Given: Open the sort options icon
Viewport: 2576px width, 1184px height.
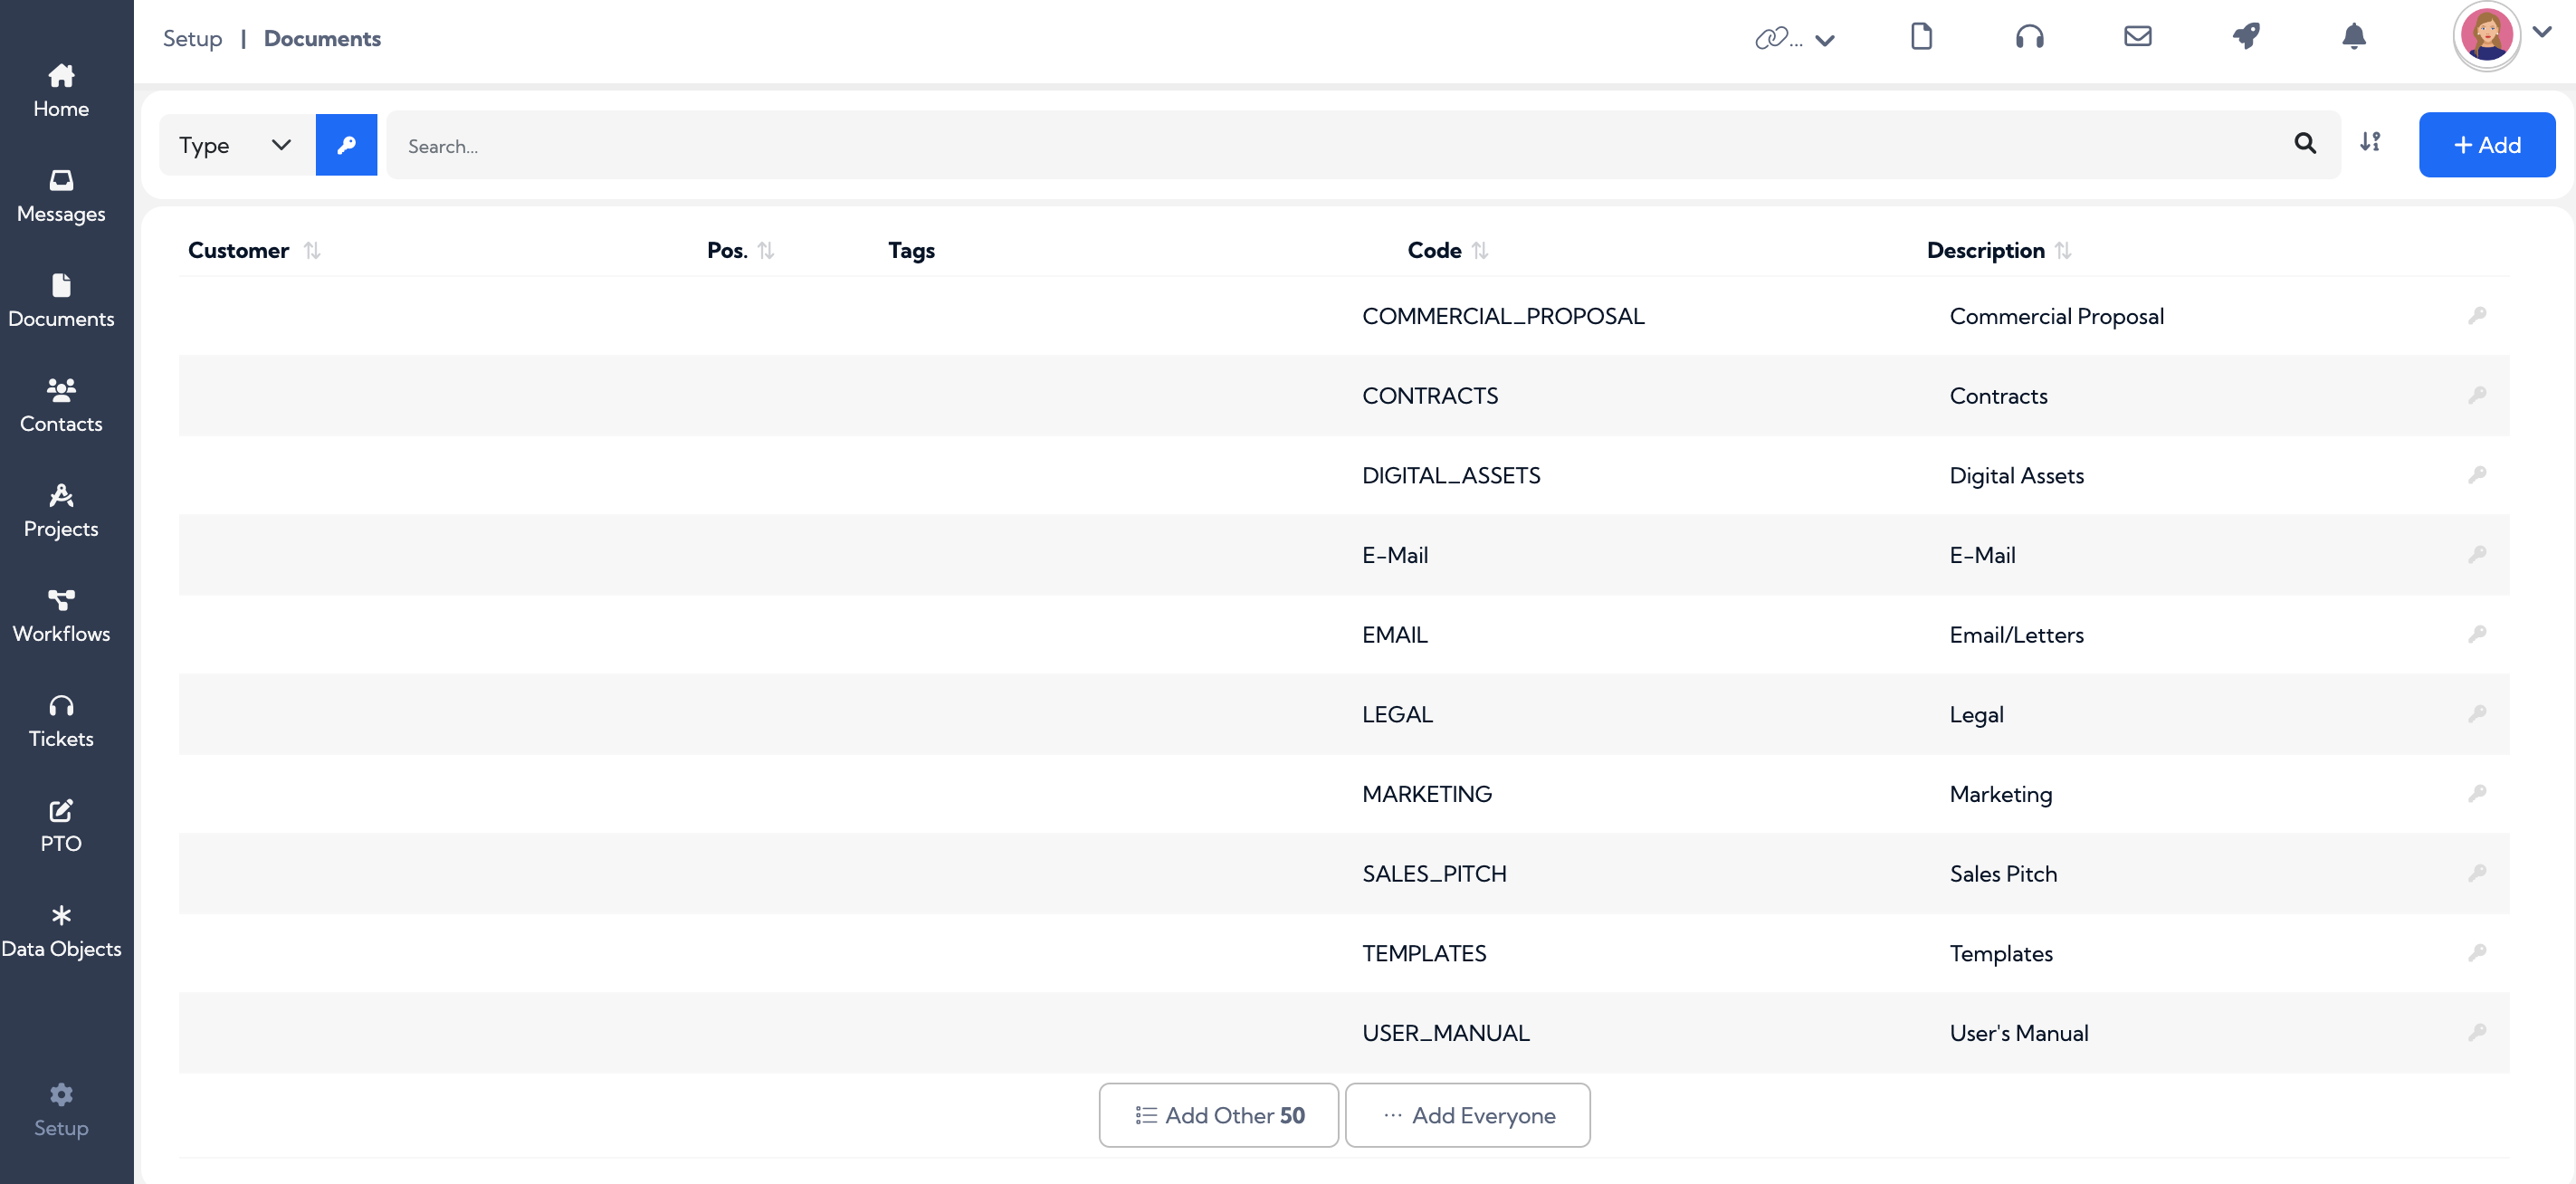Looking at the screenshot, I should tap(2370, 143).
